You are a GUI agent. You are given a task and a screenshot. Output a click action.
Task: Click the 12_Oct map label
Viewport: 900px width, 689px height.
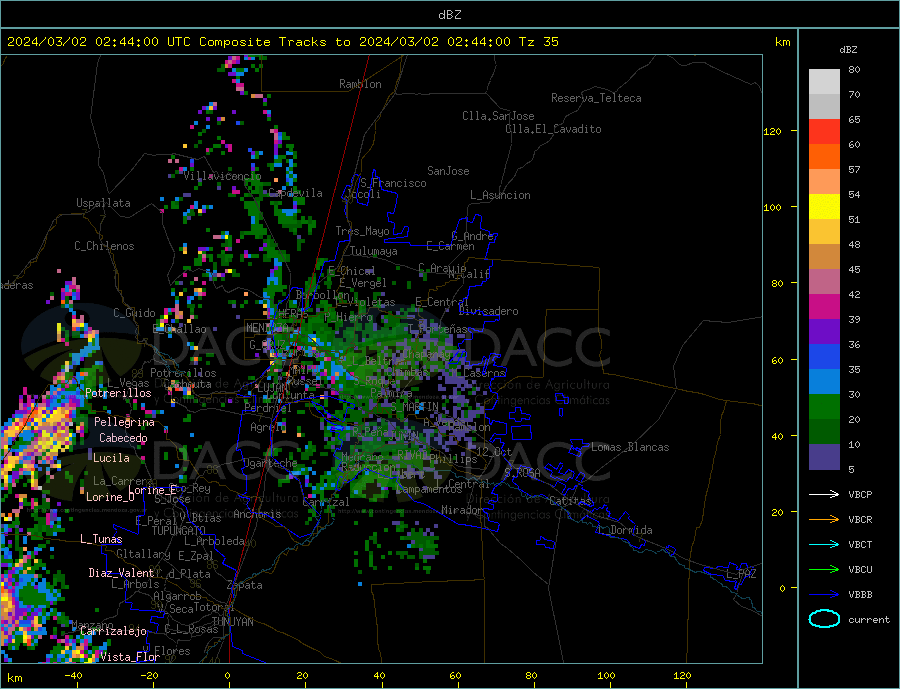(494, 452)
